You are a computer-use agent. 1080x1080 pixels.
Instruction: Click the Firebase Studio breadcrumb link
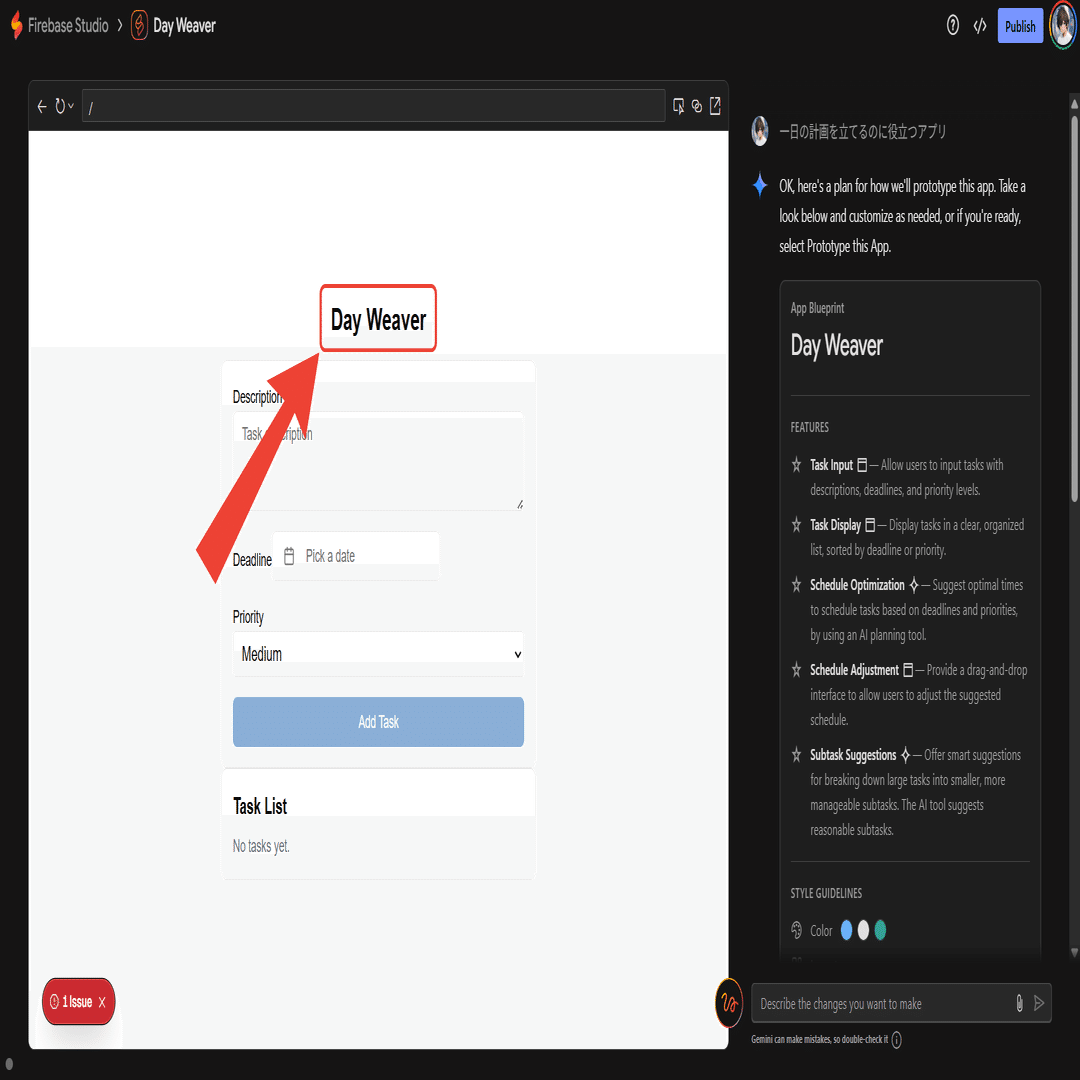tap(68, 25)
